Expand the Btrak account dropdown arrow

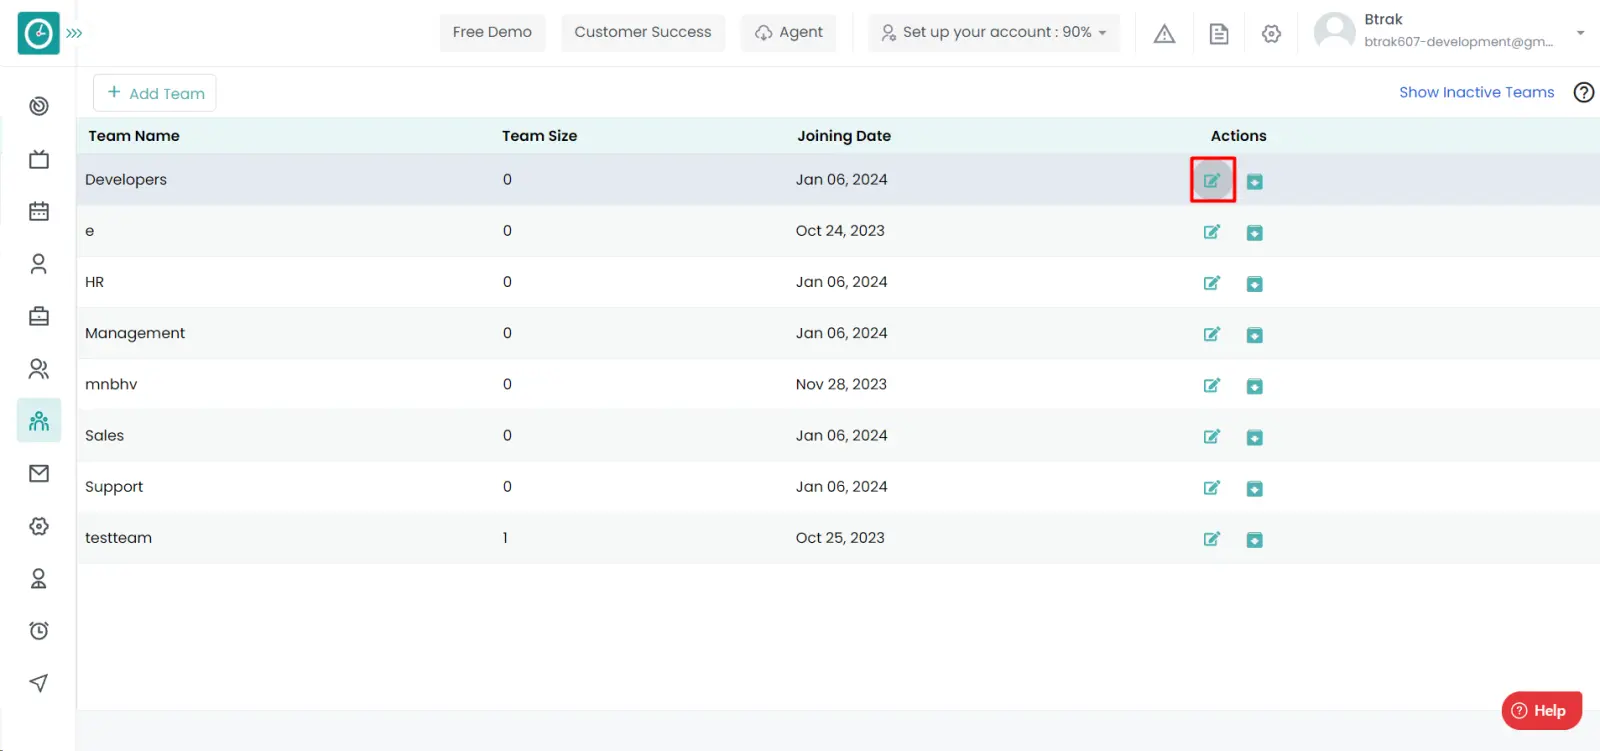(1581, 33)
